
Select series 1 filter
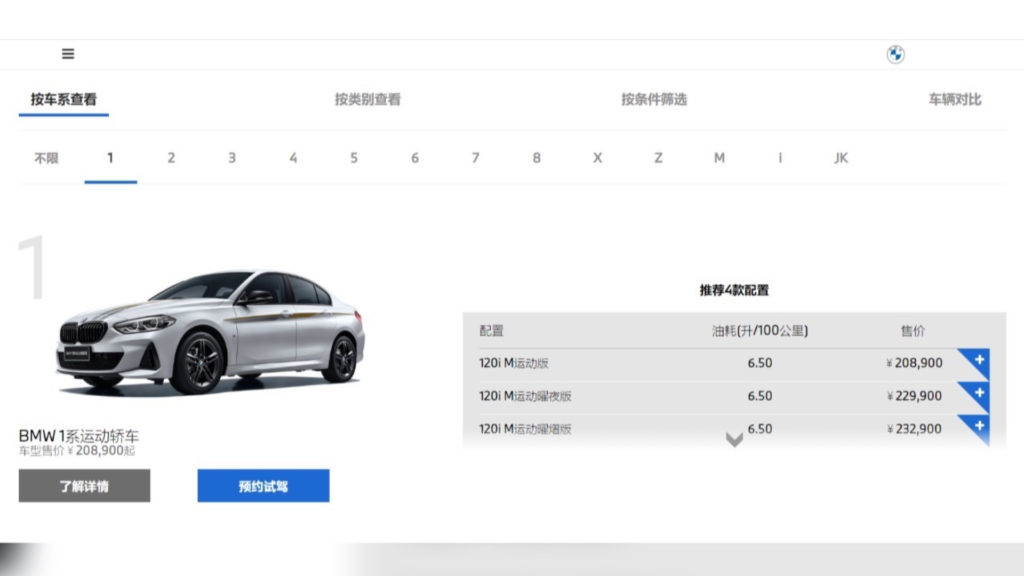coord(110,158)
